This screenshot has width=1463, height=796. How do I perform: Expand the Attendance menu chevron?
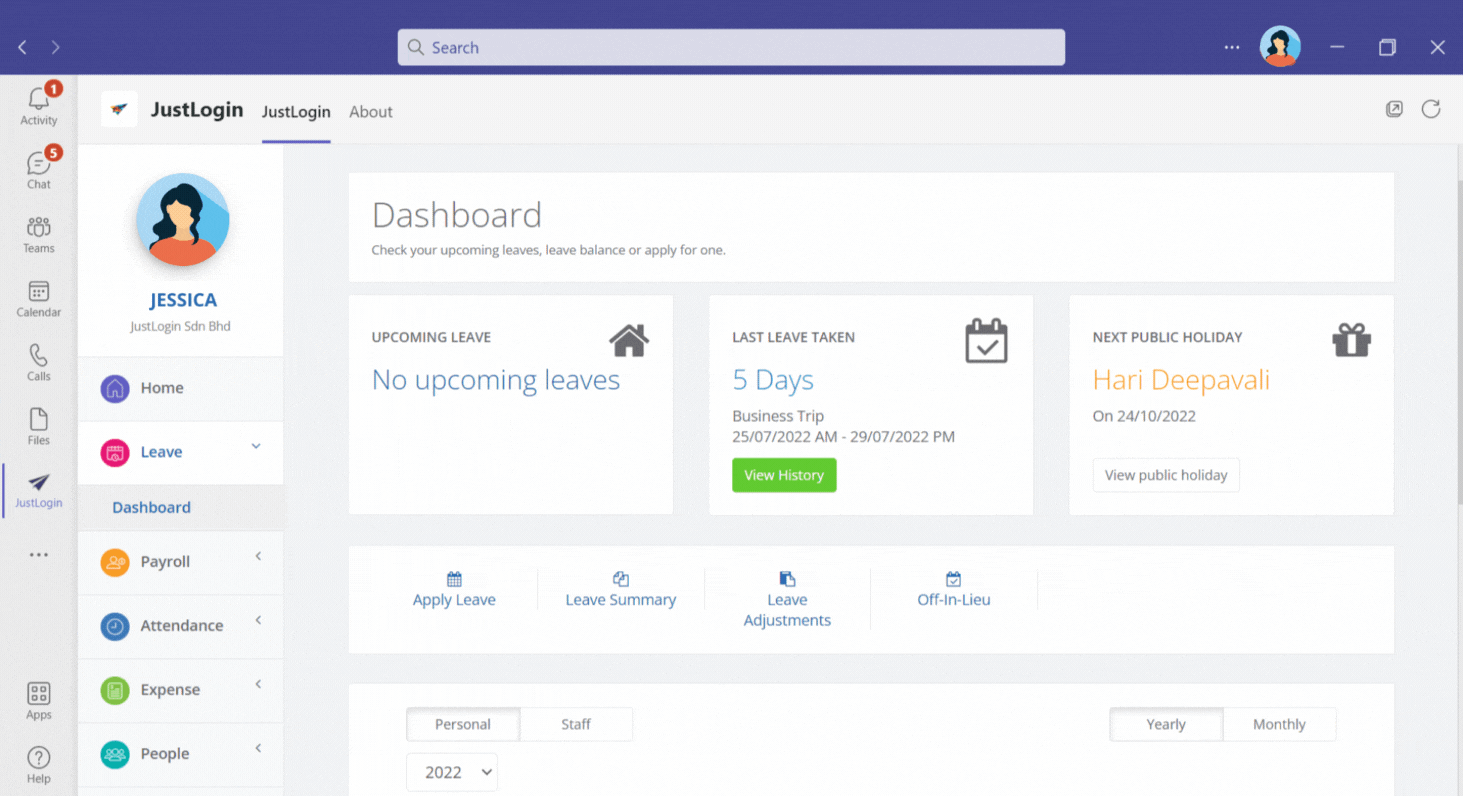[258, 620]
